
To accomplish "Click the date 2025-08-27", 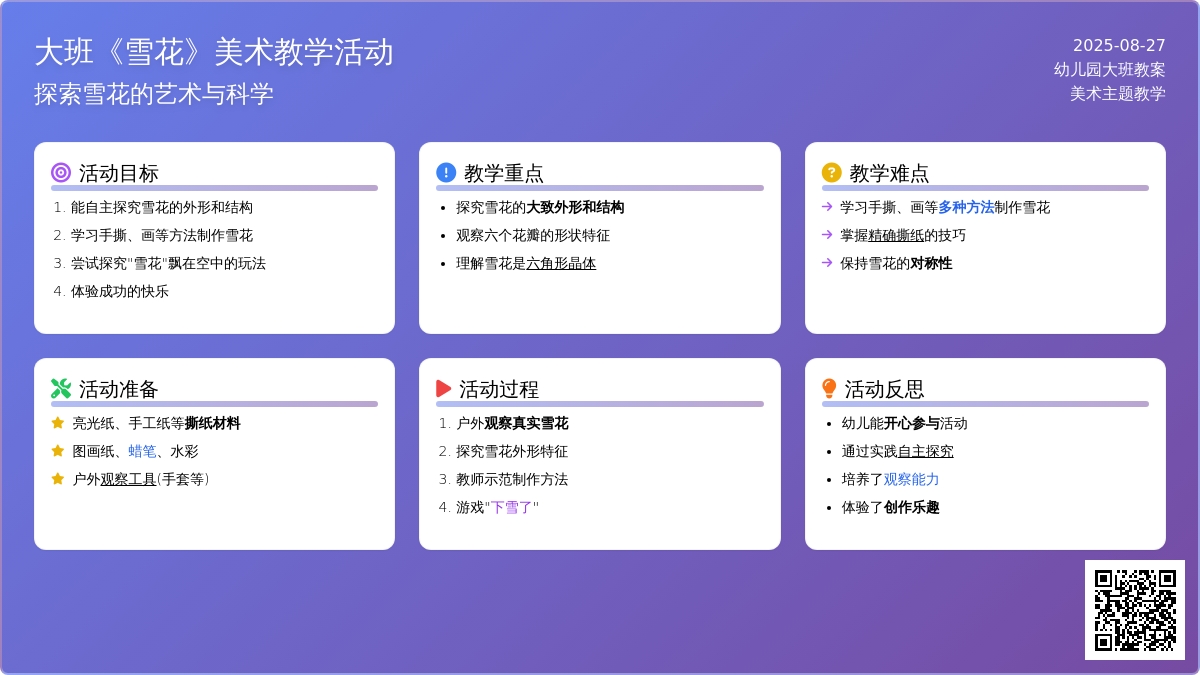I will coord(1119,45).
